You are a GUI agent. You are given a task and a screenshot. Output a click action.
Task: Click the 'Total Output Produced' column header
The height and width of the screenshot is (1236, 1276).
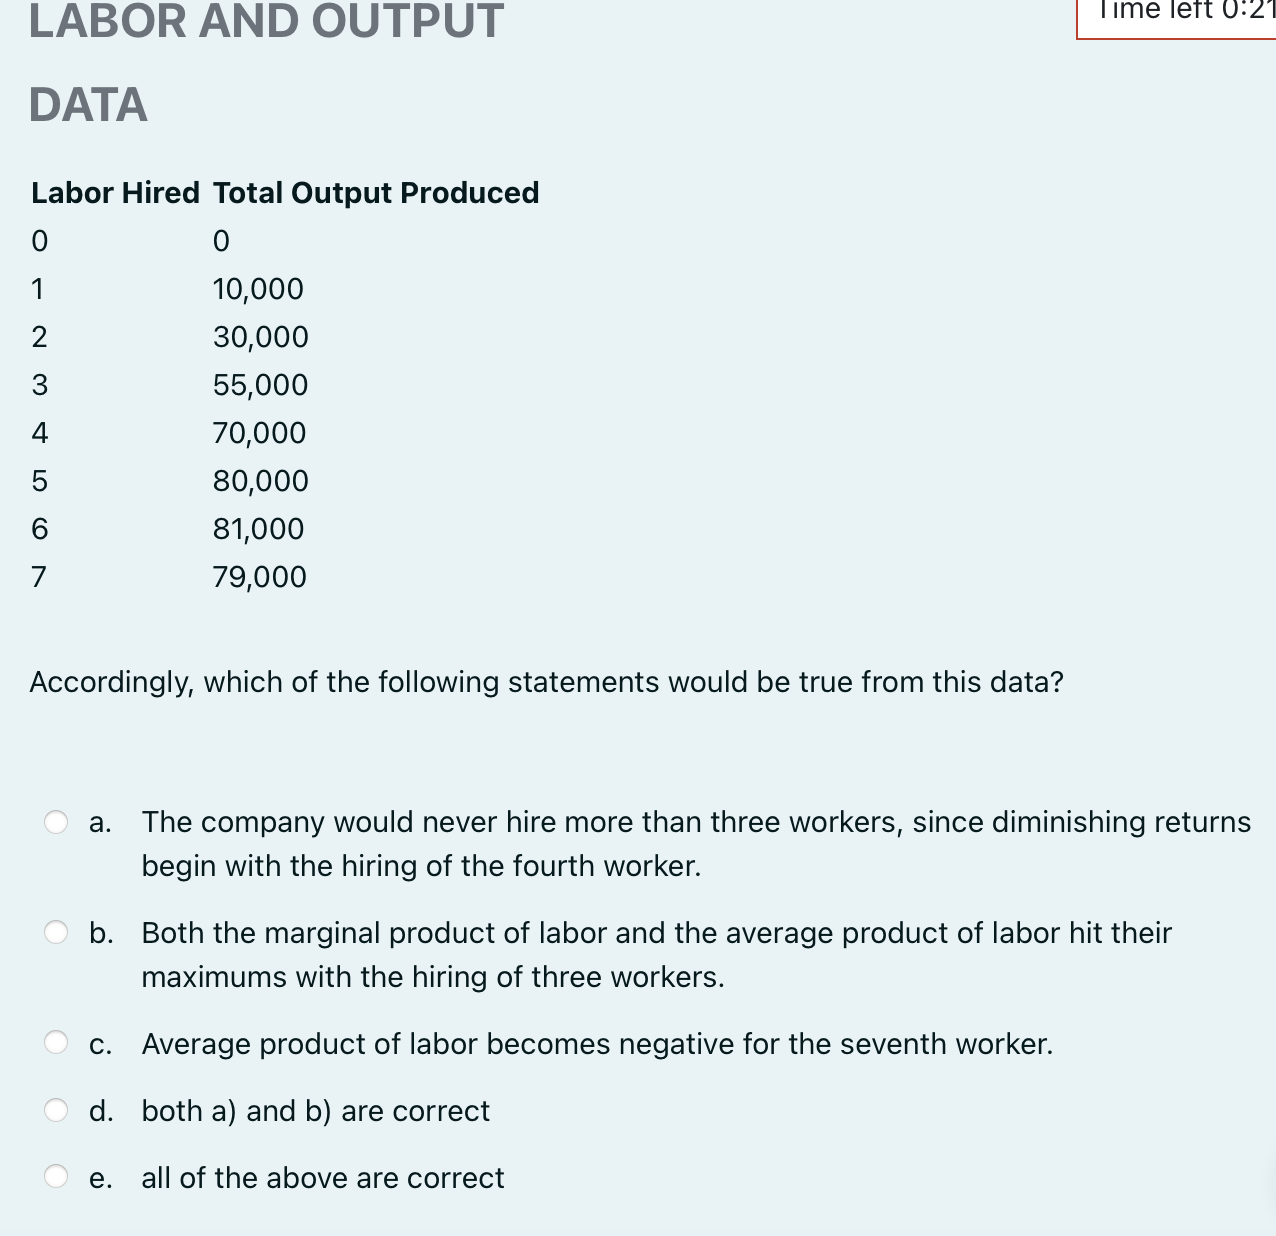375,192
